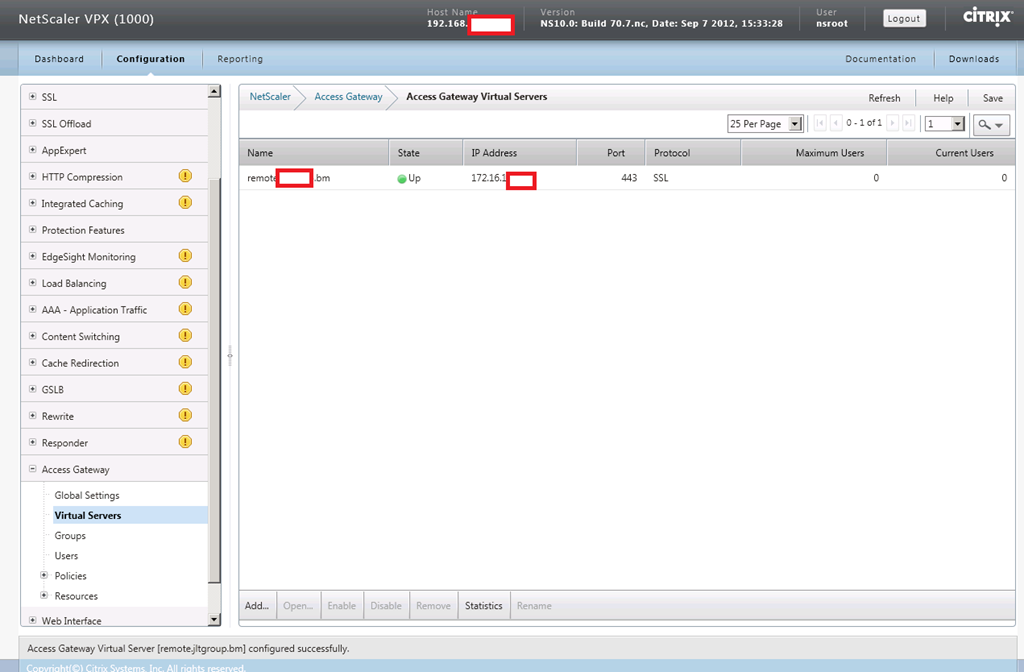This screenshot has width=1024, height=672.
Task: Open the Downloads tab
Action: click(974, 59)
